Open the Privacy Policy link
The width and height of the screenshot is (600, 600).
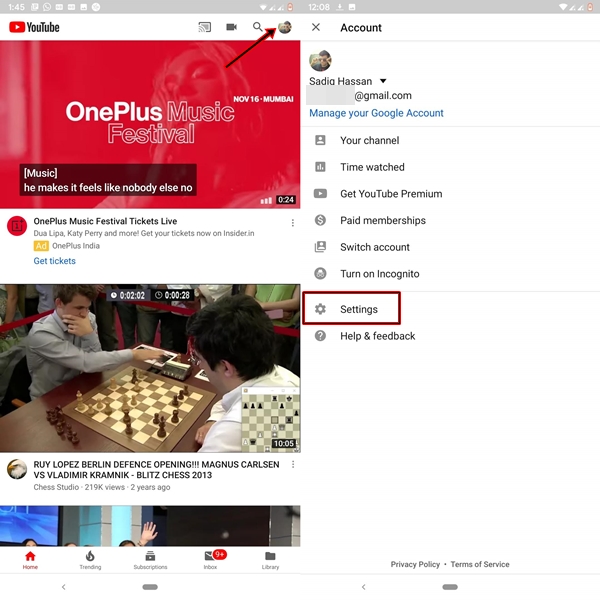coord(415,564)
